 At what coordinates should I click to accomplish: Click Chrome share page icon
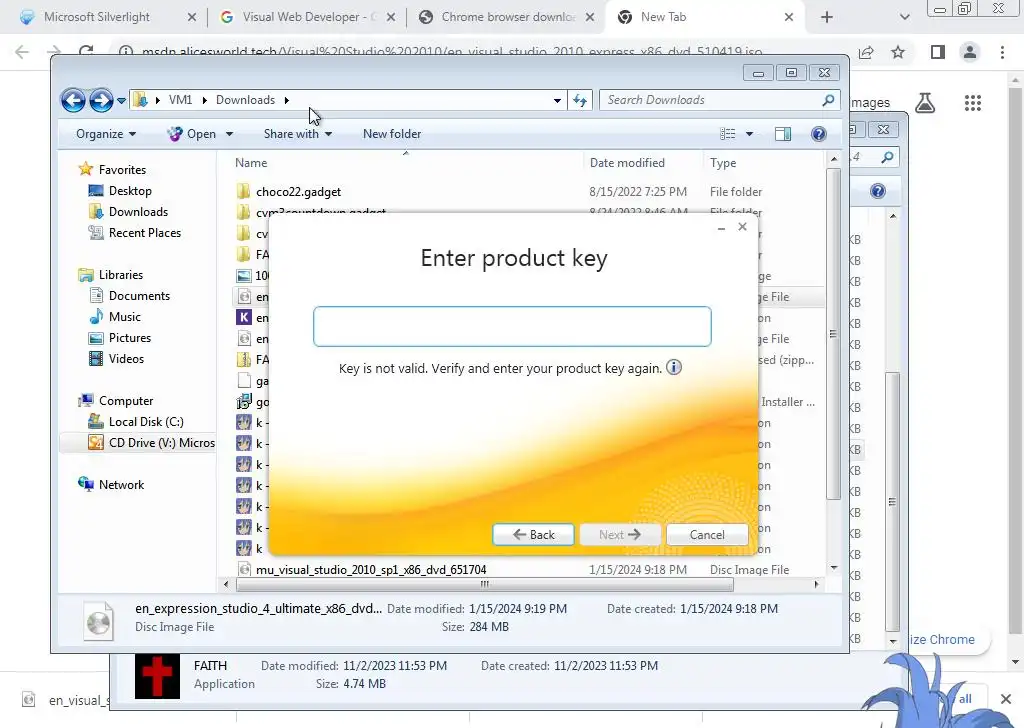867,52
